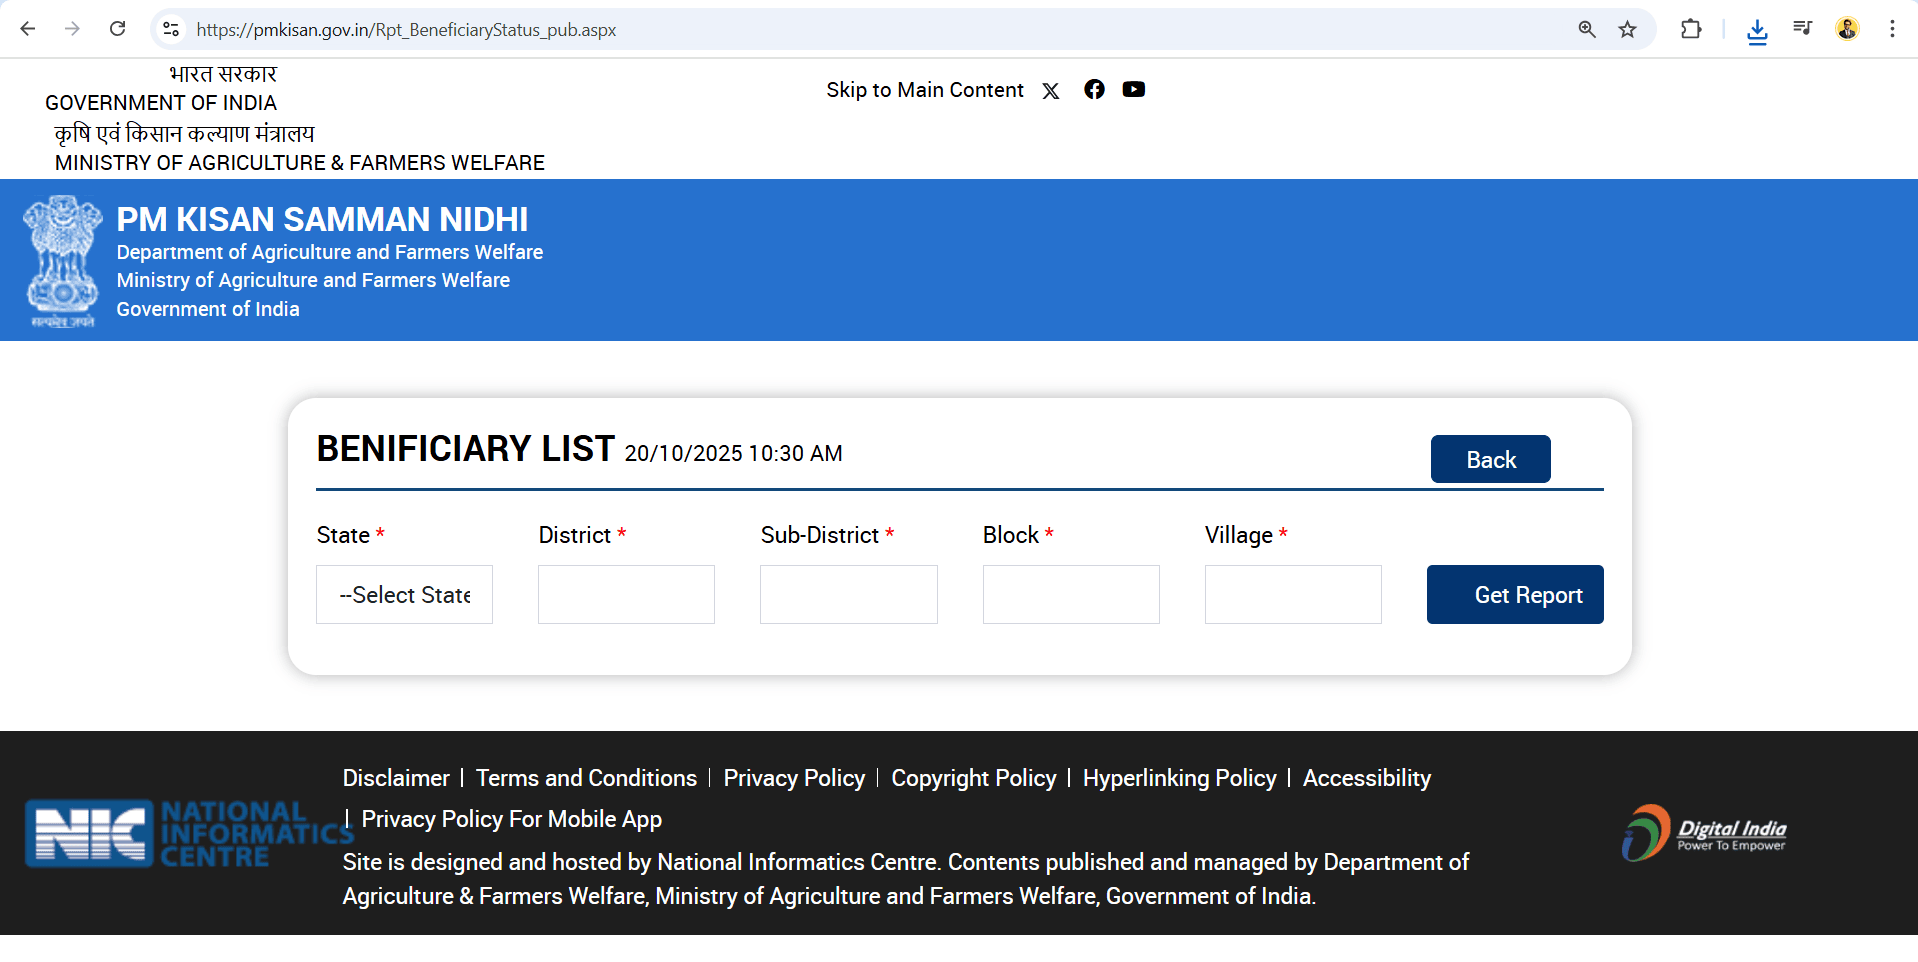The height and width of the screenshot is (962, 1918).
Task: Open the Privacy Policy footer link
Action: 794,778
